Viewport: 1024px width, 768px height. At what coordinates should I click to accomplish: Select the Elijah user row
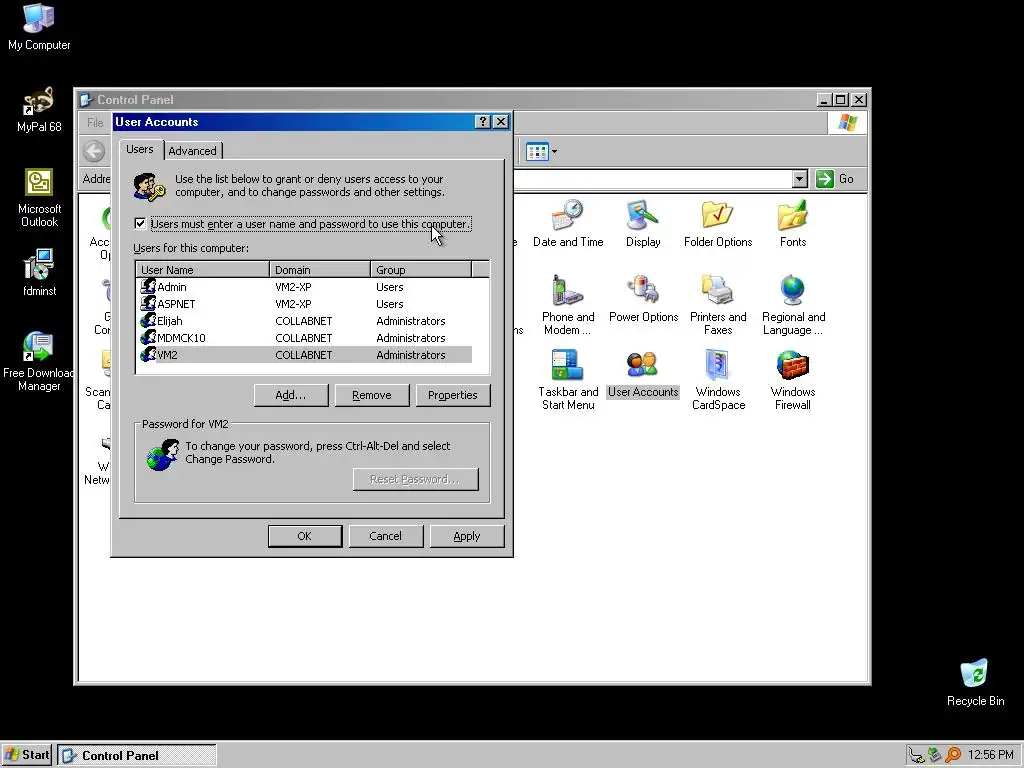tap(304, 321)
